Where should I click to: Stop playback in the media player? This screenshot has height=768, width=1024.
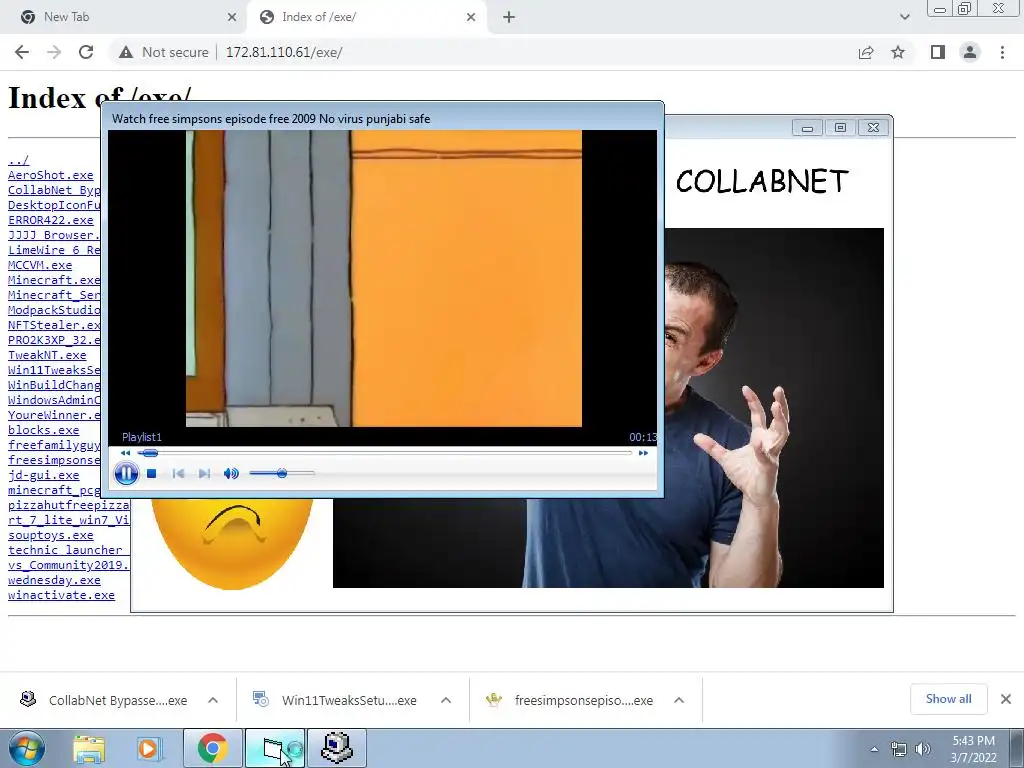pos(152,473)
